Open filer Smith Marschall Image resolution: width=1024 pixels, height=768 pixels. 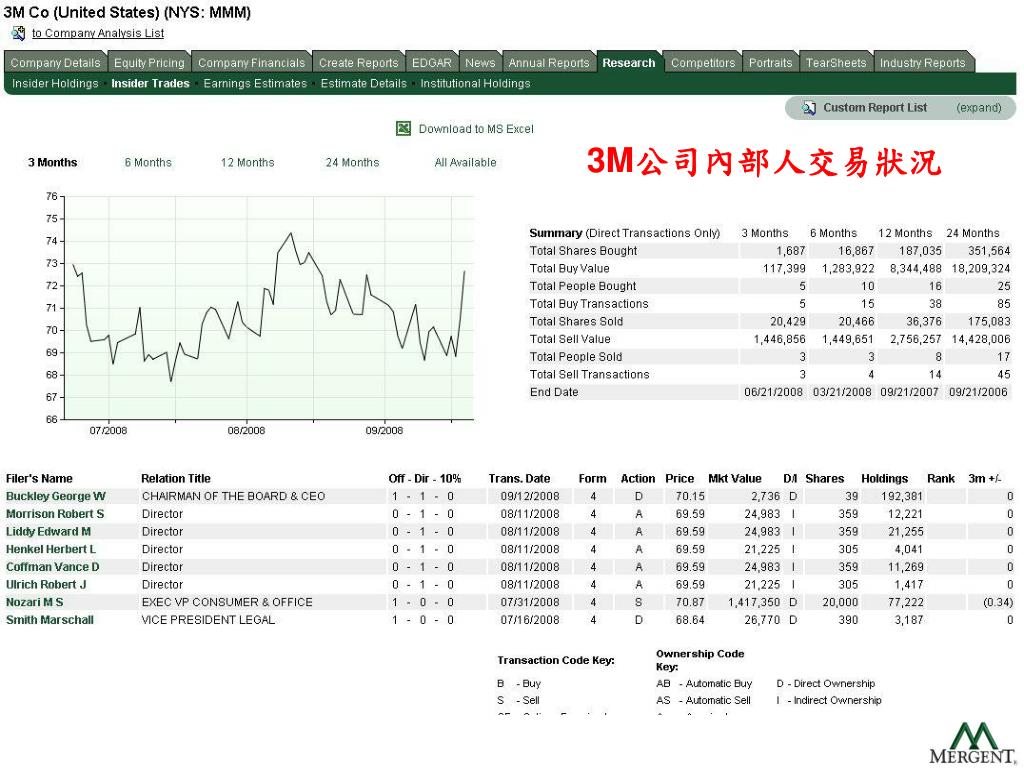(50, 620)
